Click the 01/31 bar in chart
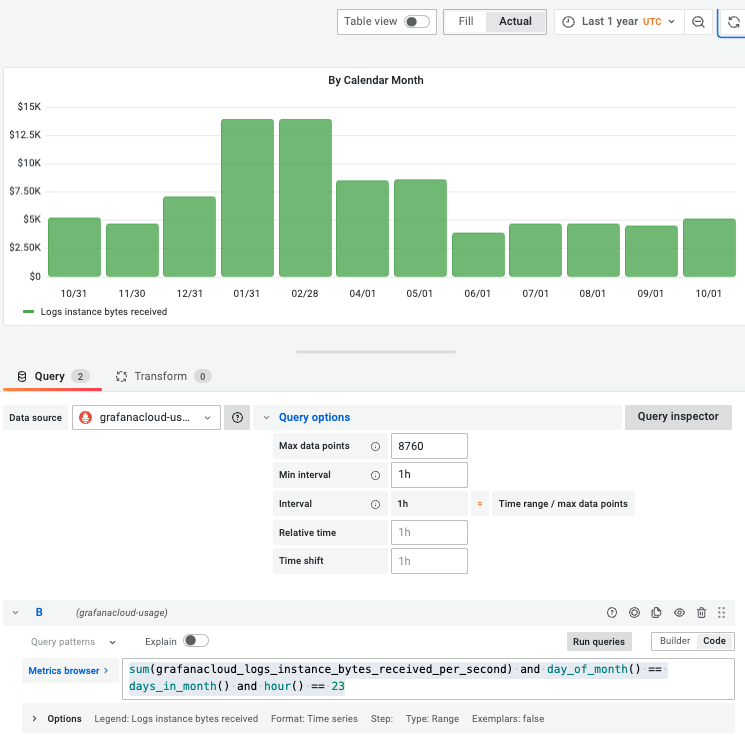Viewport: 745px width, 743px height. pyautogui.click(x=247, y=198)
